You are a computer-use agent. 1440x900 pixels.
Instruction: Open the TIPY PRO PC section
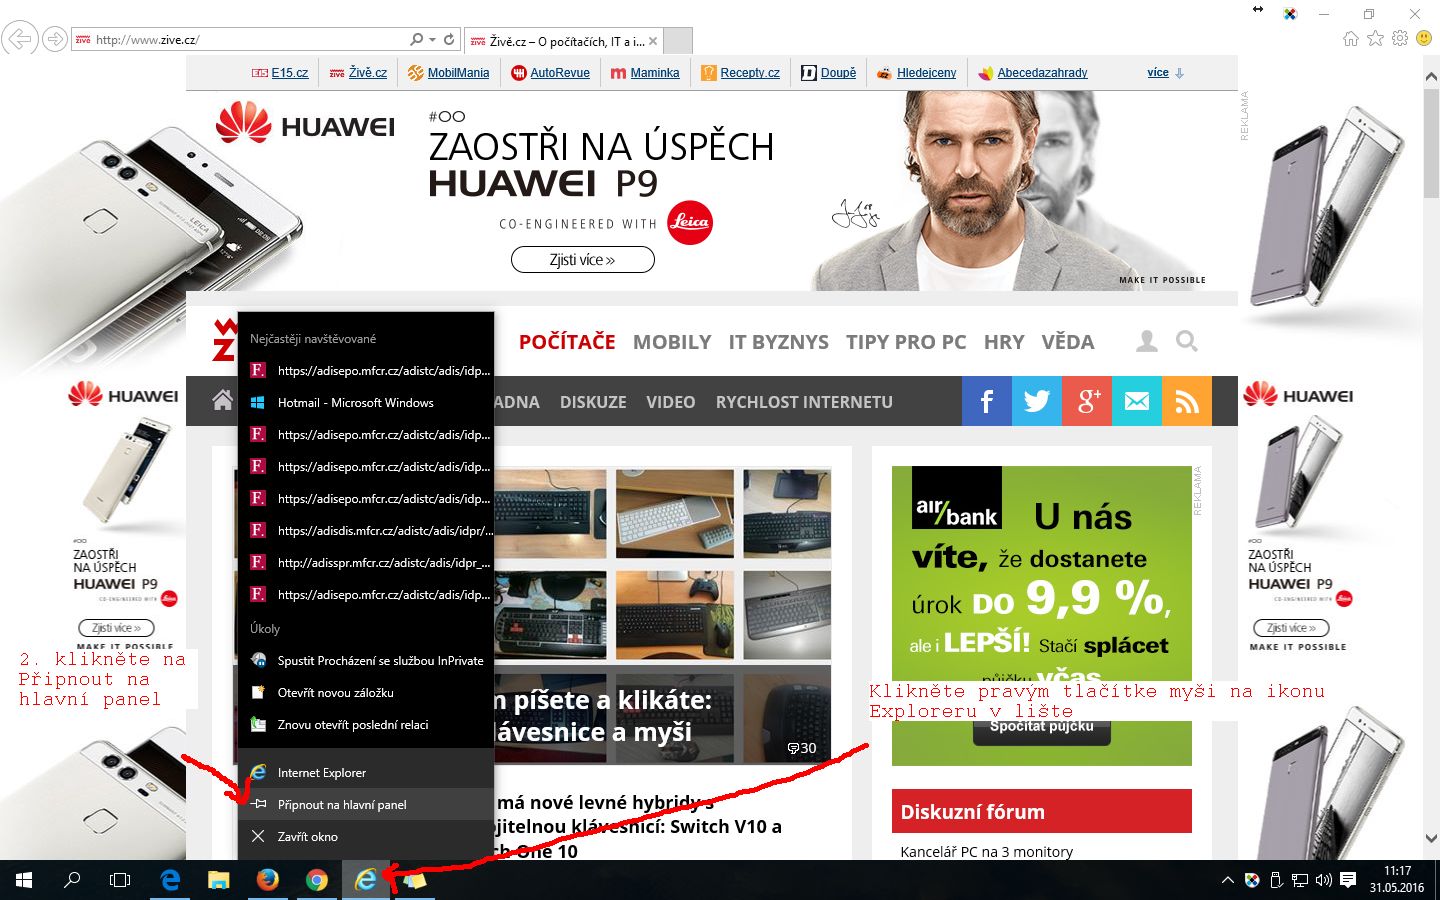pos(906,342)
